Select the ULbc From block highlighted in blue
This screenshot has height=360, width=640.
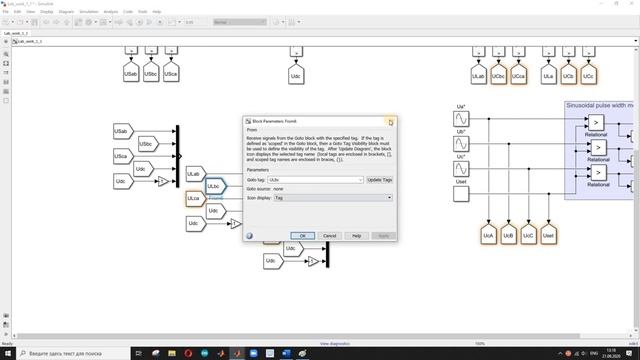216,186
